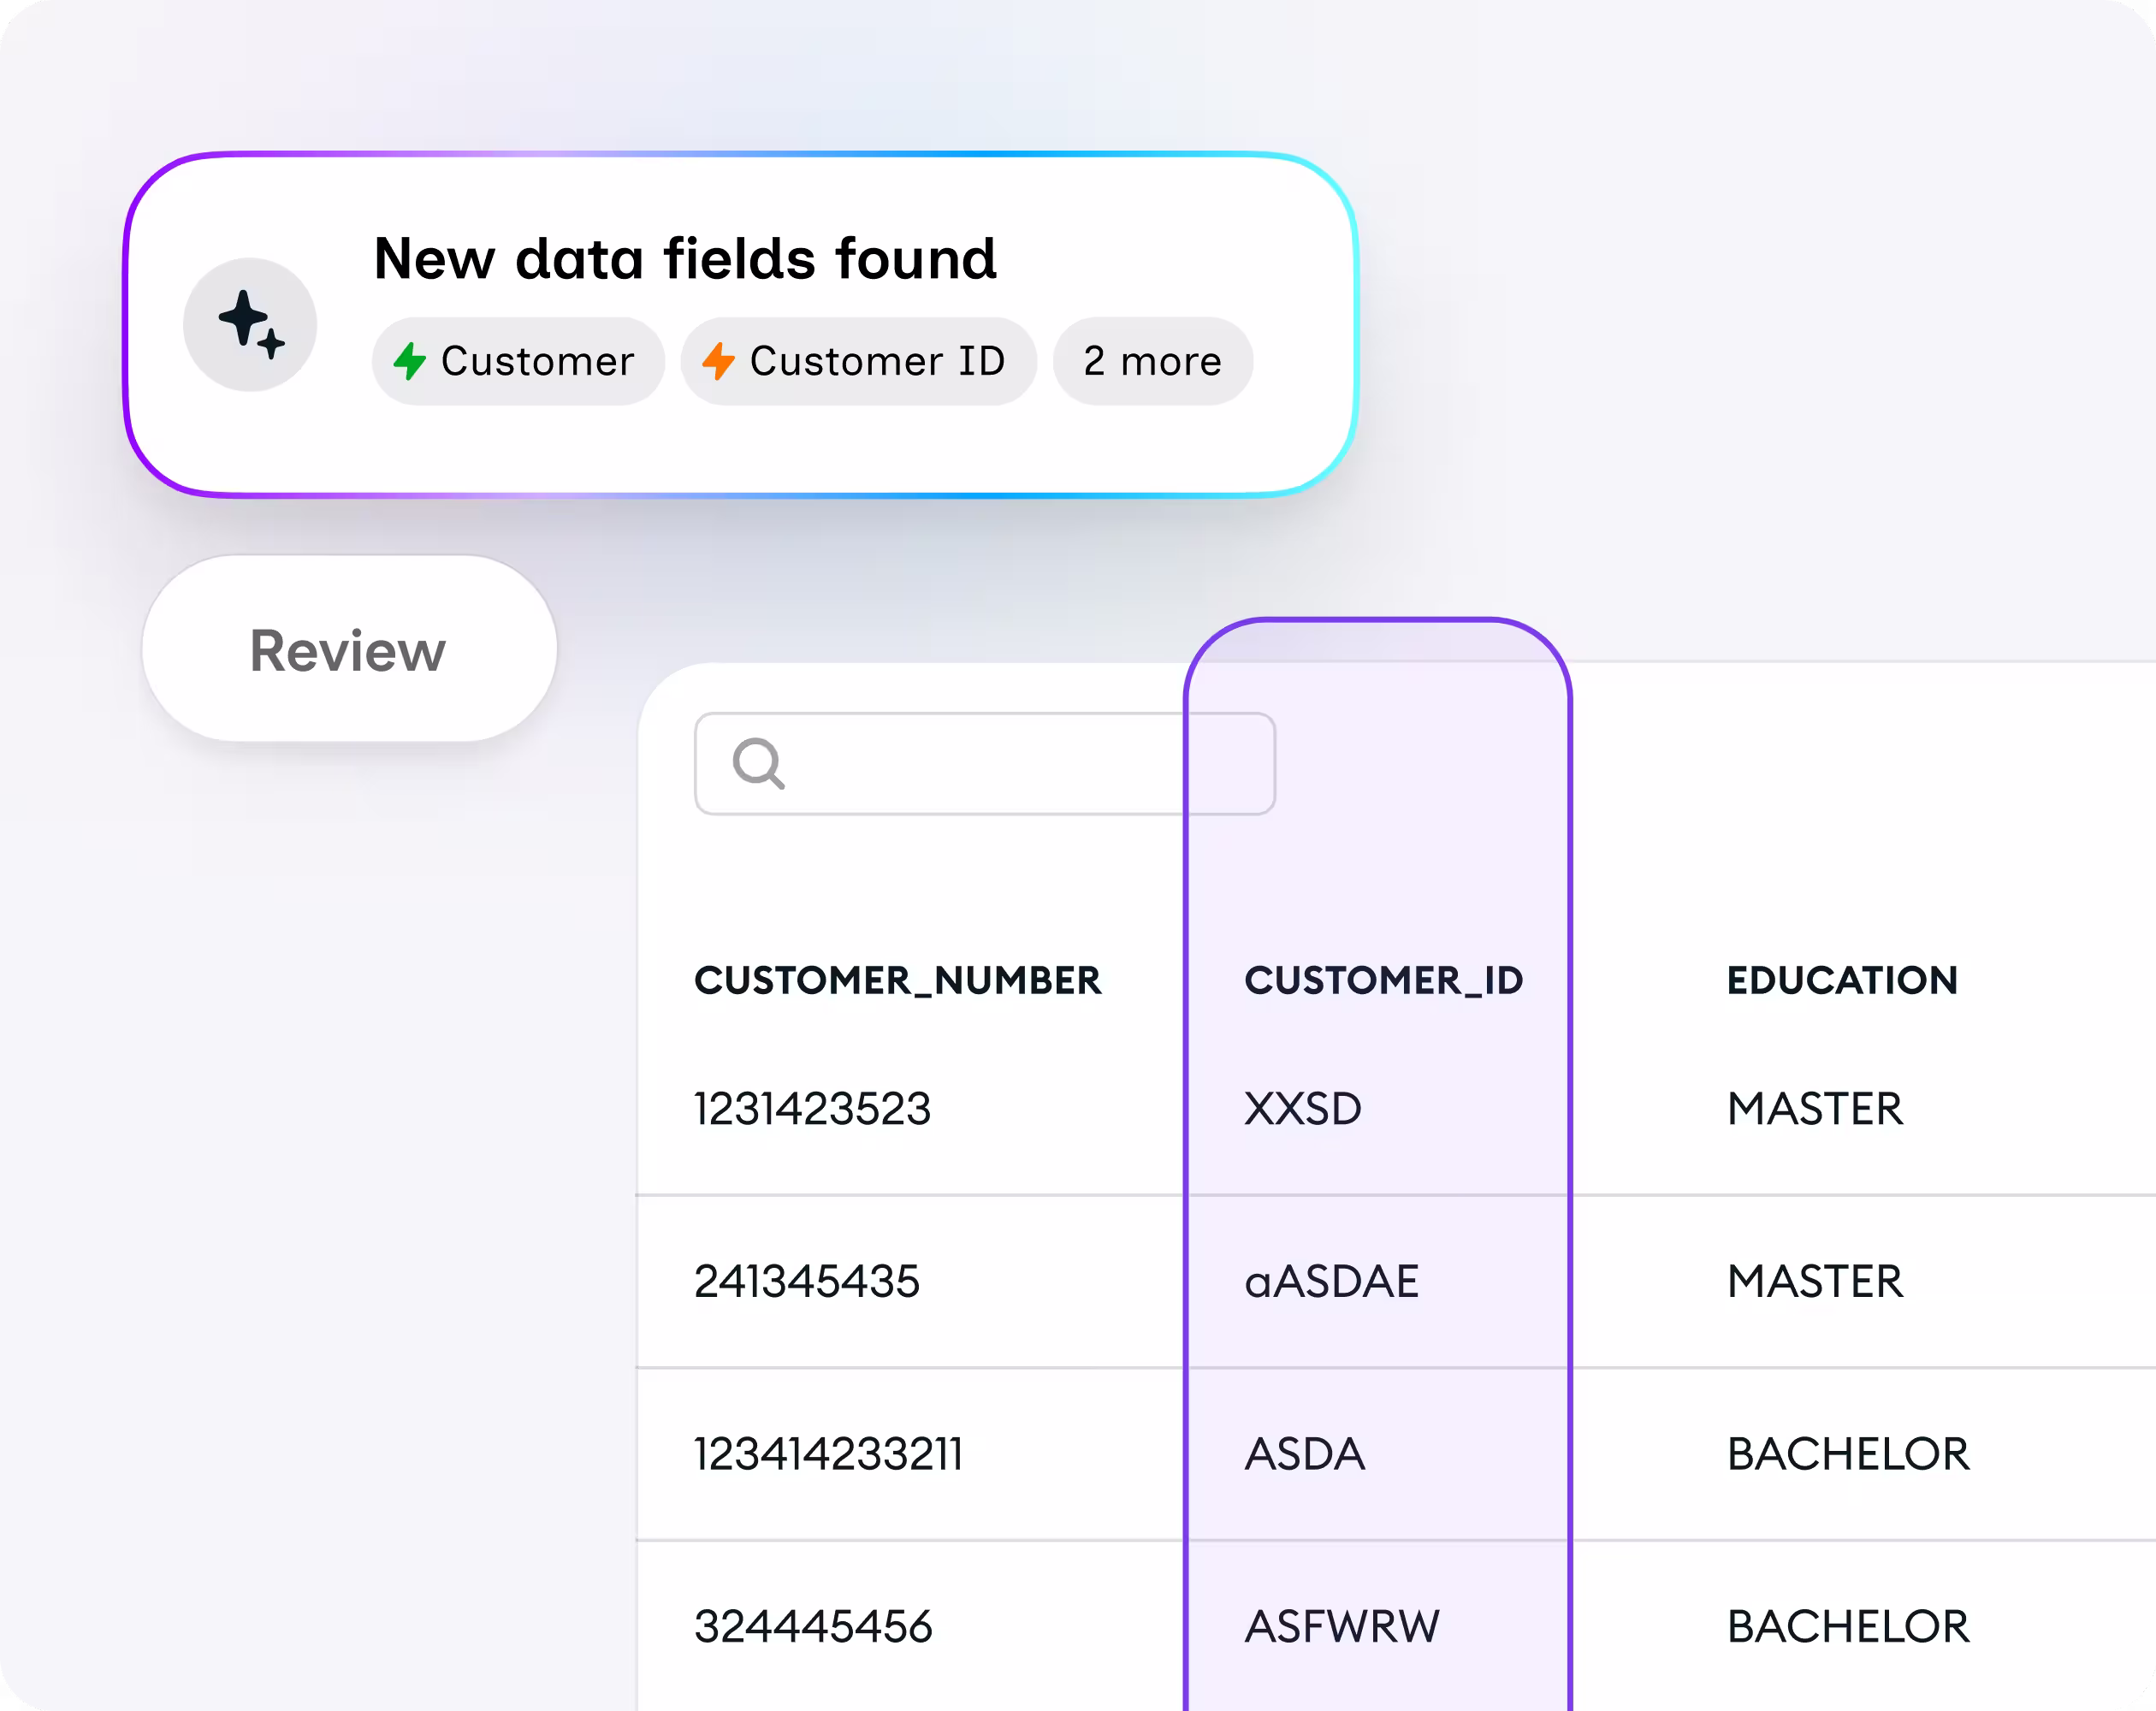Click the 123414233211 customer number cell
Viewport: 2156px width, 1711px height.
pyautogui.click(x=829, y=1454)
